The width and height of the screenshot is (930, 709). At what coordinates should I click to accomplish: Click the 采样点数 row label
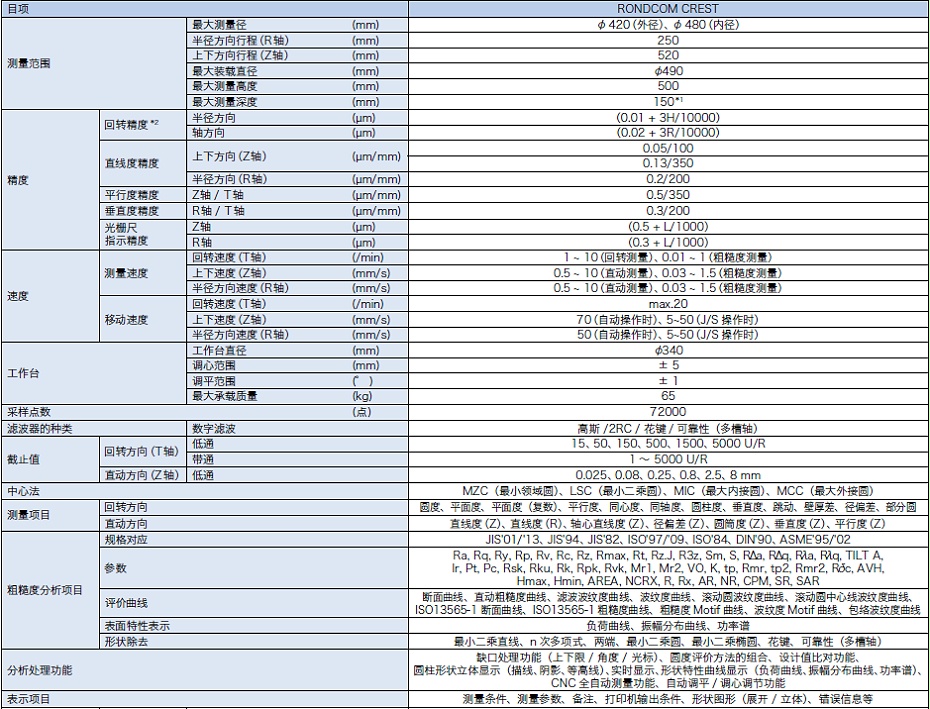click(29, 411)
